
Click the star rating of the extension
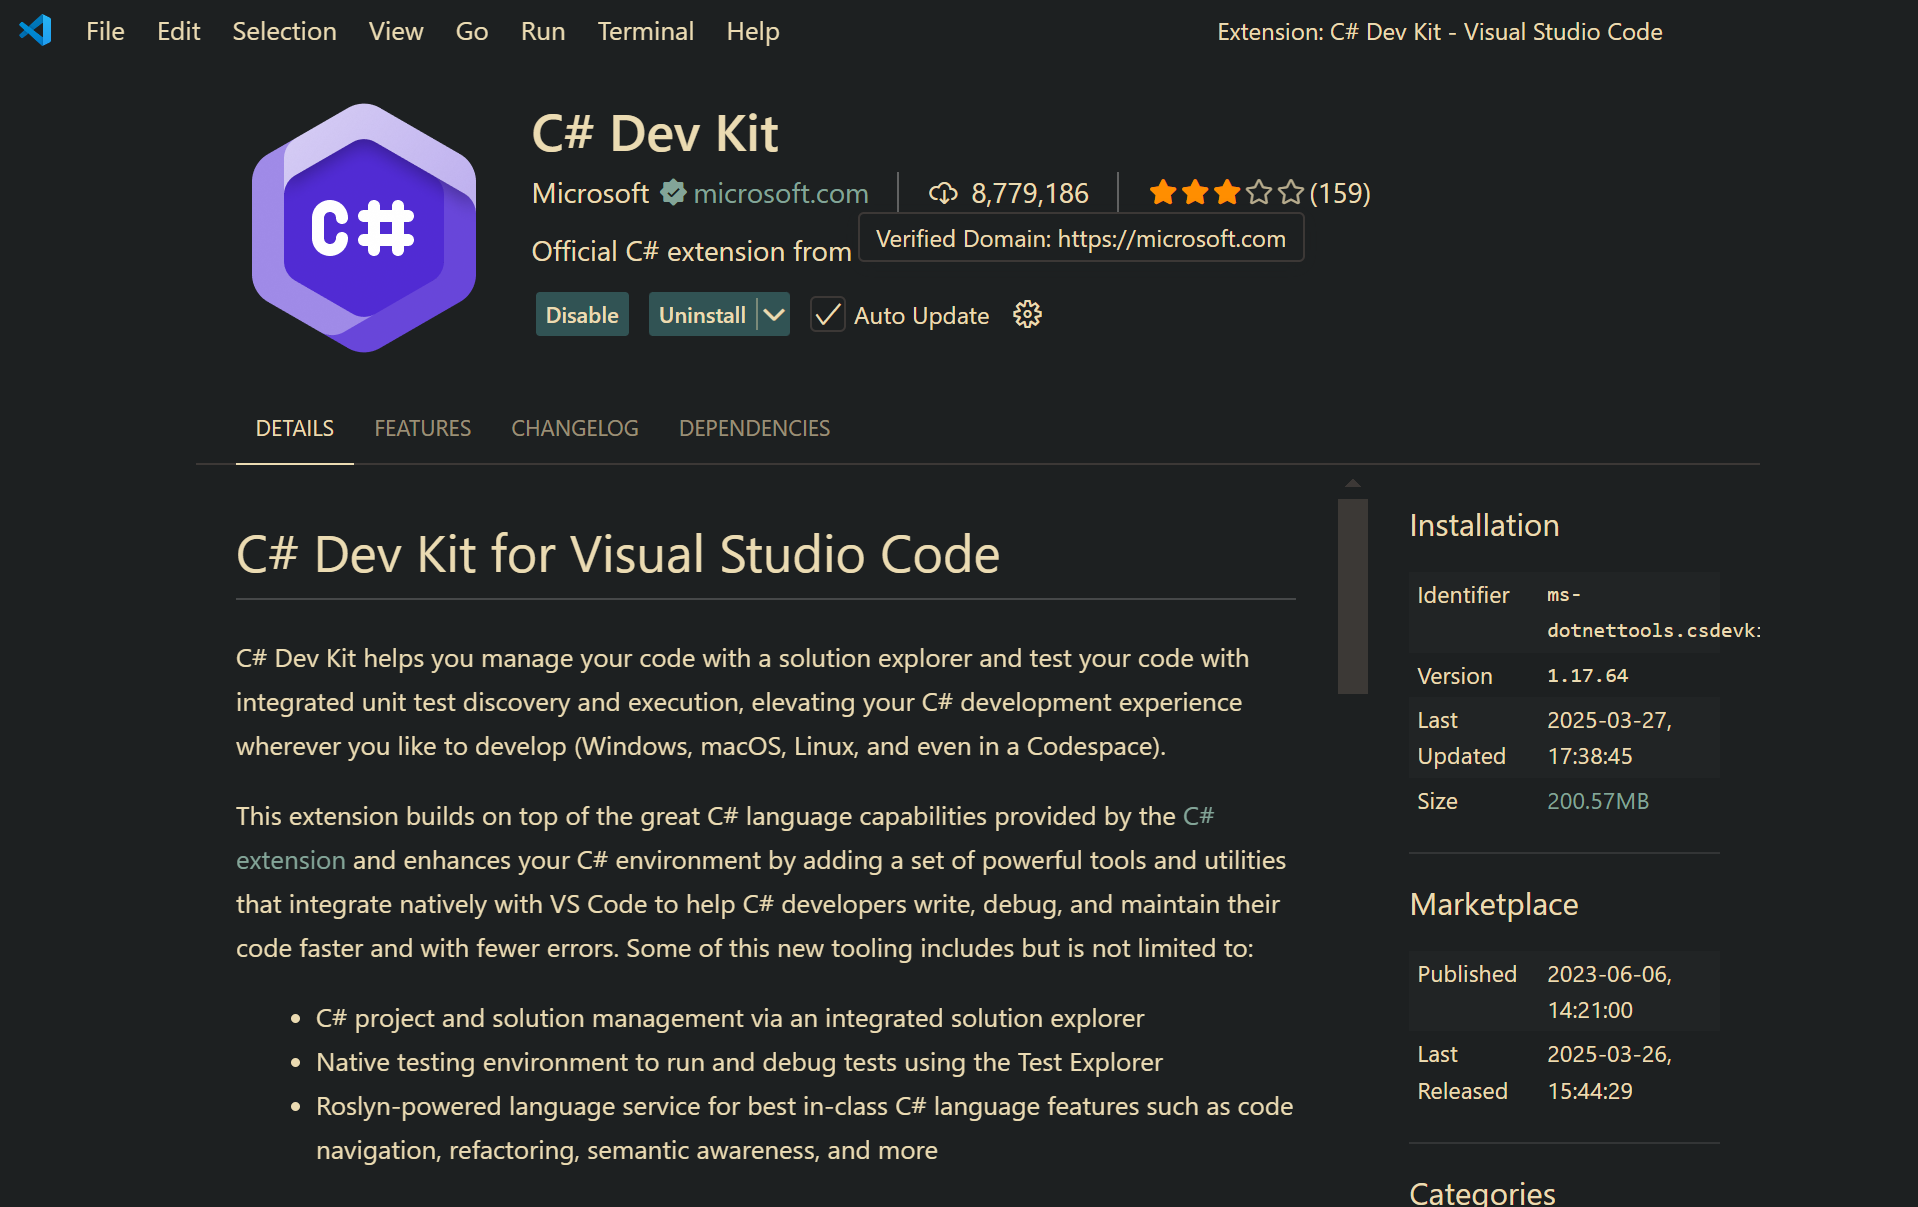coord(1226,192)
